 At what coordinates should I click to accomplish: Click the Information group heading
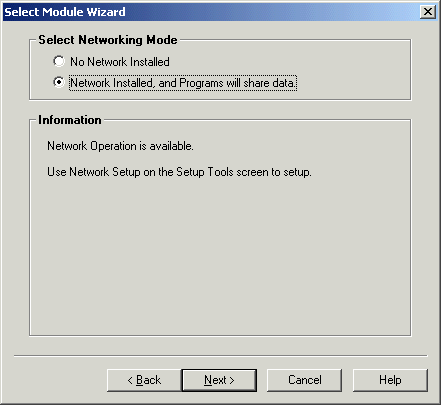70,120
